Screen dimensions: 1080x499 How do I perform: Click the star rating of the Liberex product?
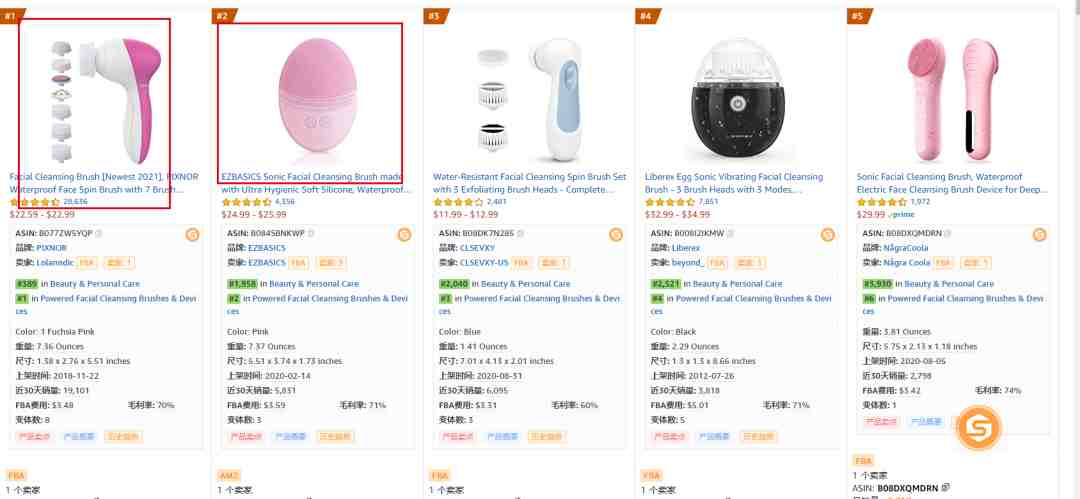point(669,202)
